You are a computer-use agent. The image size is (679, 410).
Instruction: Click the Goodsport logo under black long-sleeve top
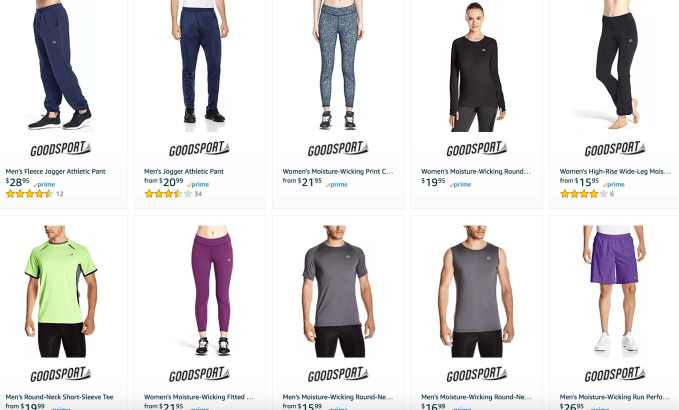pos(476,149)
